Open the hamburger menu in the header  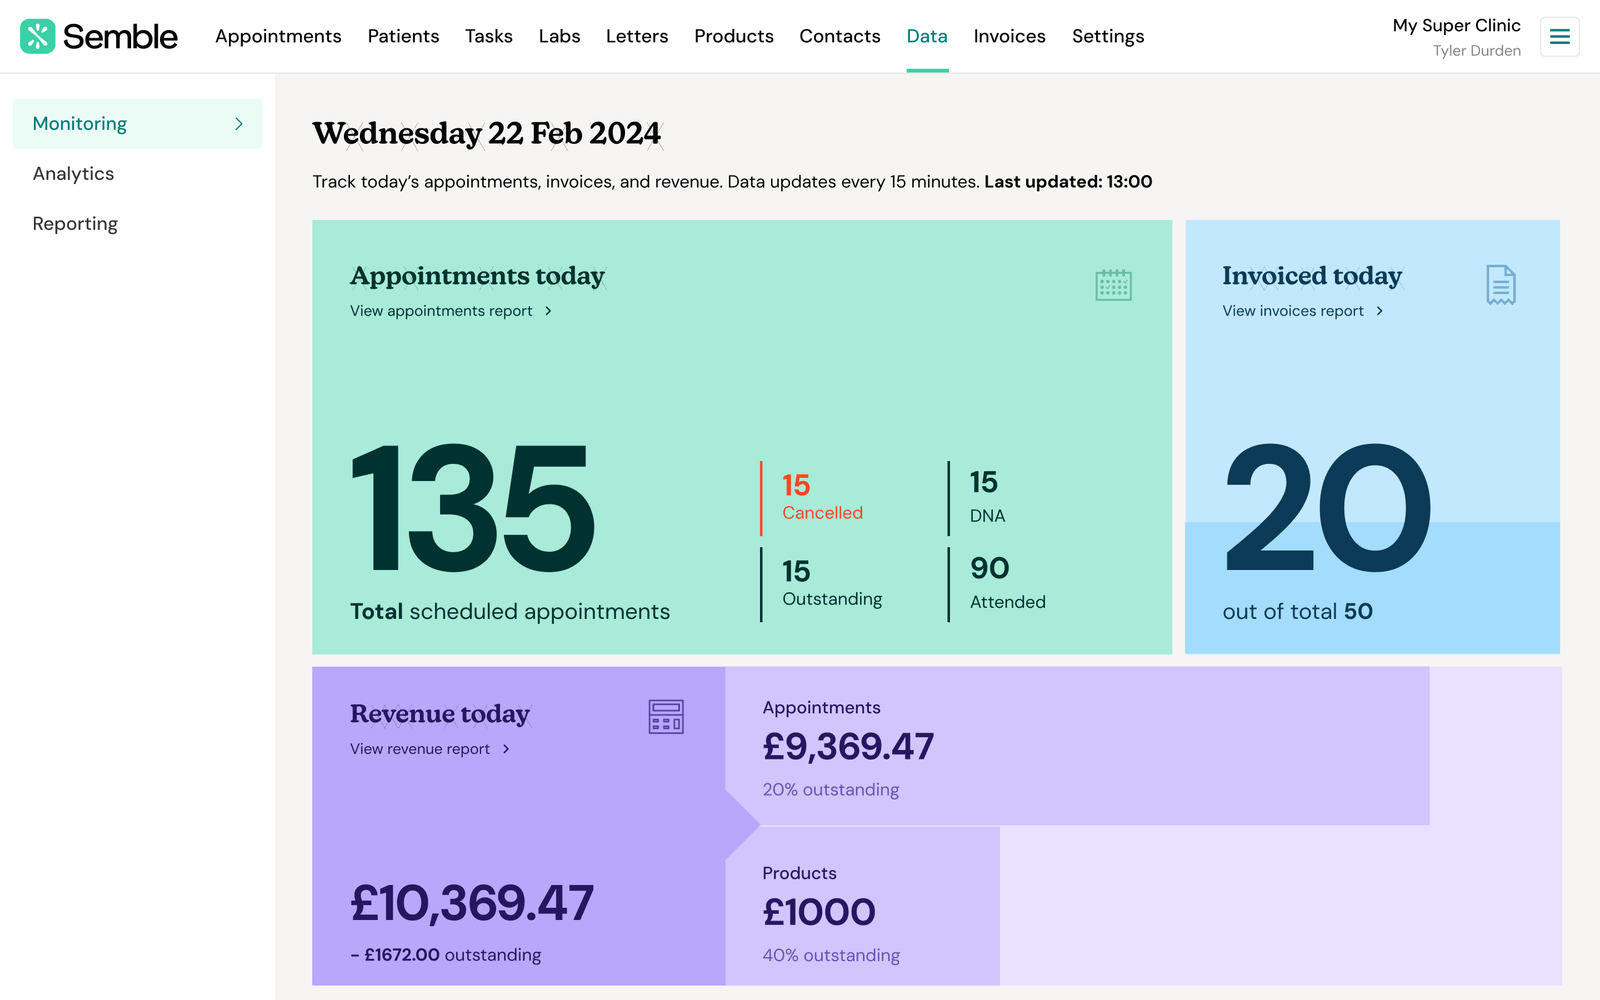[1559, 37]
